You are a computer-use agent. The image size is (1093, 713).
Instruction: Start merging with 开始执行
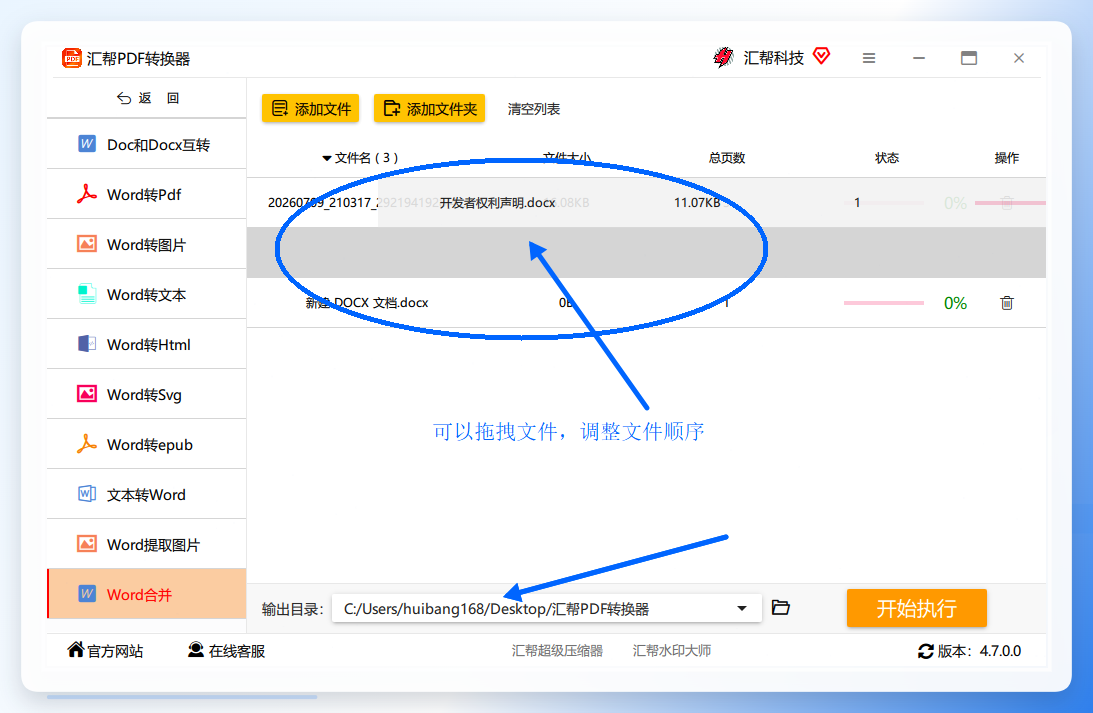[917, 608]
